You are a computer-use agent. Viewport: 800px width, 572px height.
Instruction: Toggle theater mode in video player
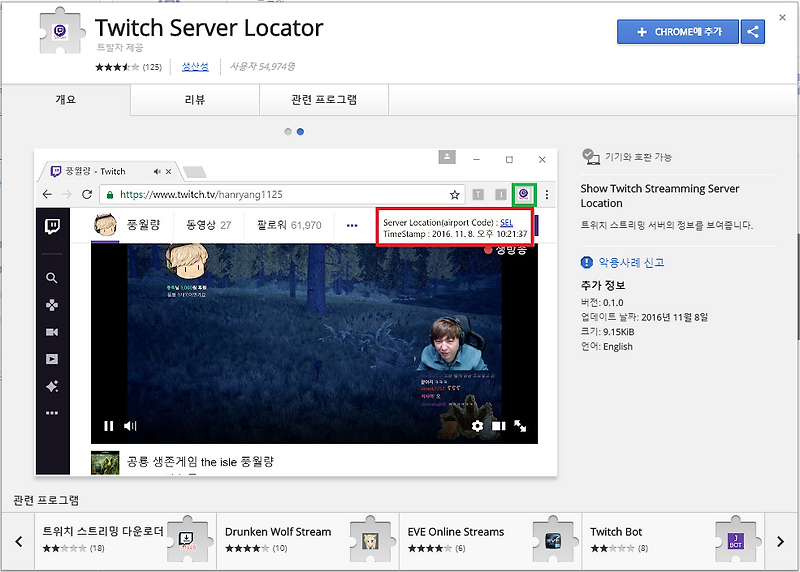pyautogui.click(x=498, y=426)
